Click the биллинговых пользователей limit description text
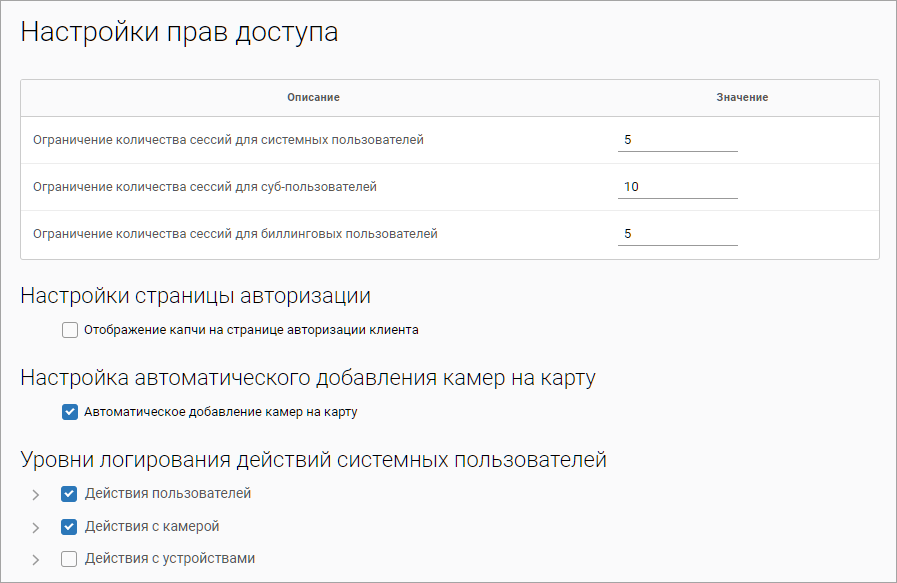 pos(235,234)
